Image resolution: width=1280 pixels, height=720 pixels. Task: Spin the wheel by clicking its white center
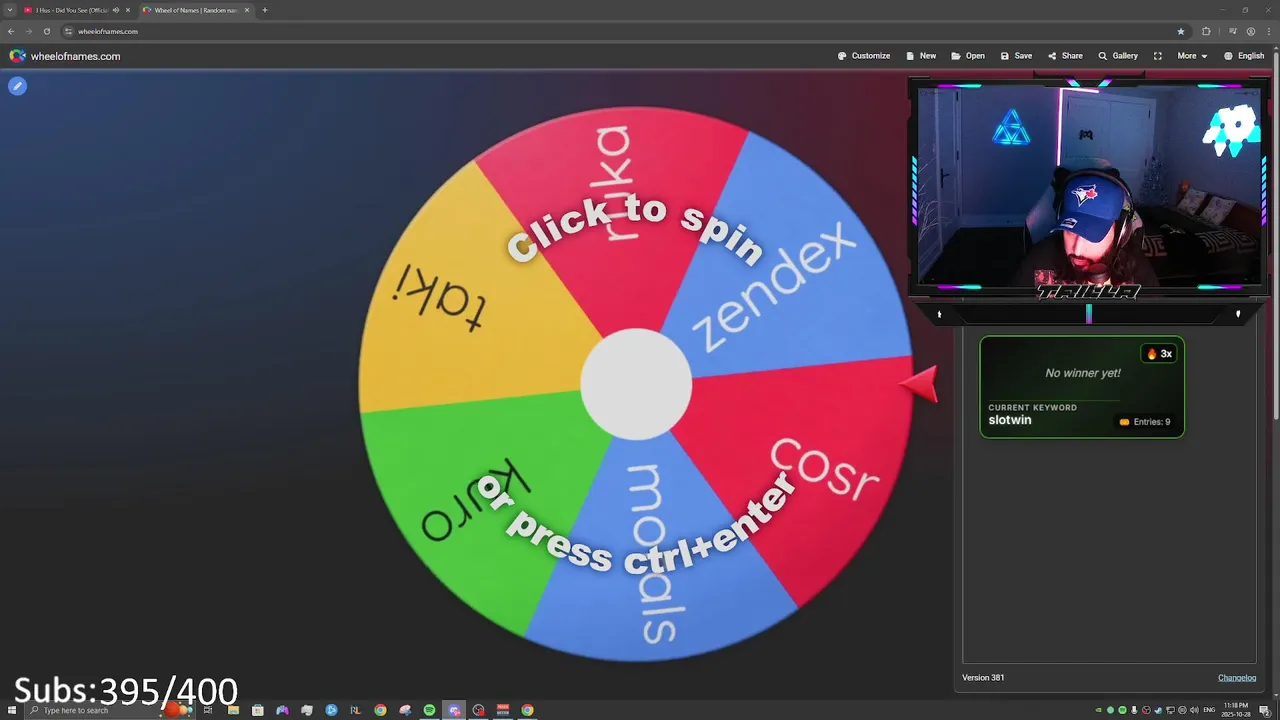[636, 384]
